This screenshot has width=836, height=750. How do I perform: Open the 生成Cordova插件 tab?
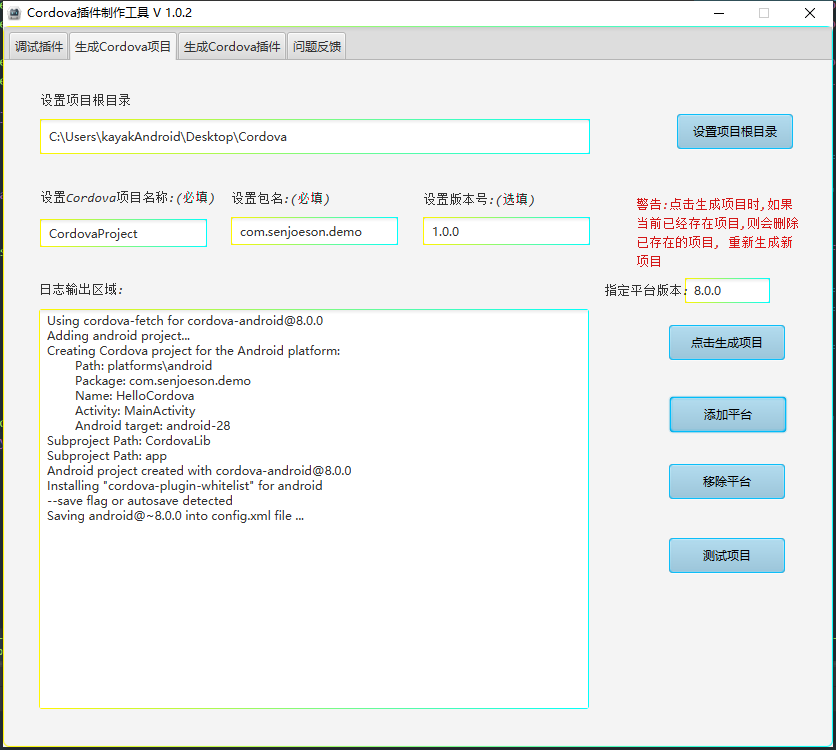click(231, 45)
